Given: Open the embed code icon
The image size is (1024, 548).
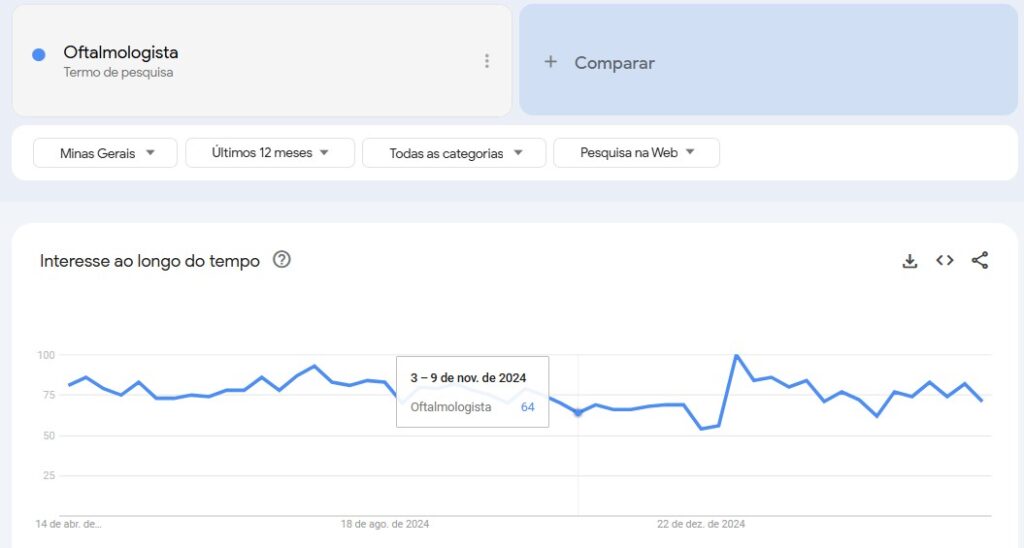Looking at the screenshot, I should [944, 261].
